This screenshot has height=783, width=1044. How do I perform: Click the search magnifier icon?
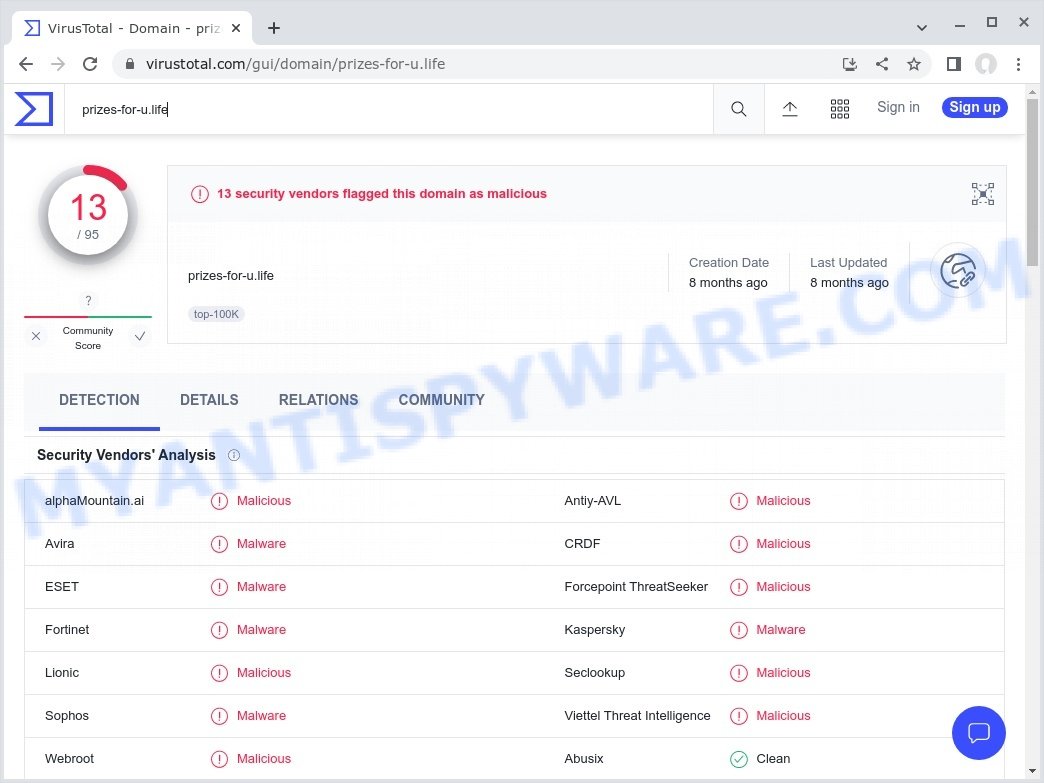[738, 109]
